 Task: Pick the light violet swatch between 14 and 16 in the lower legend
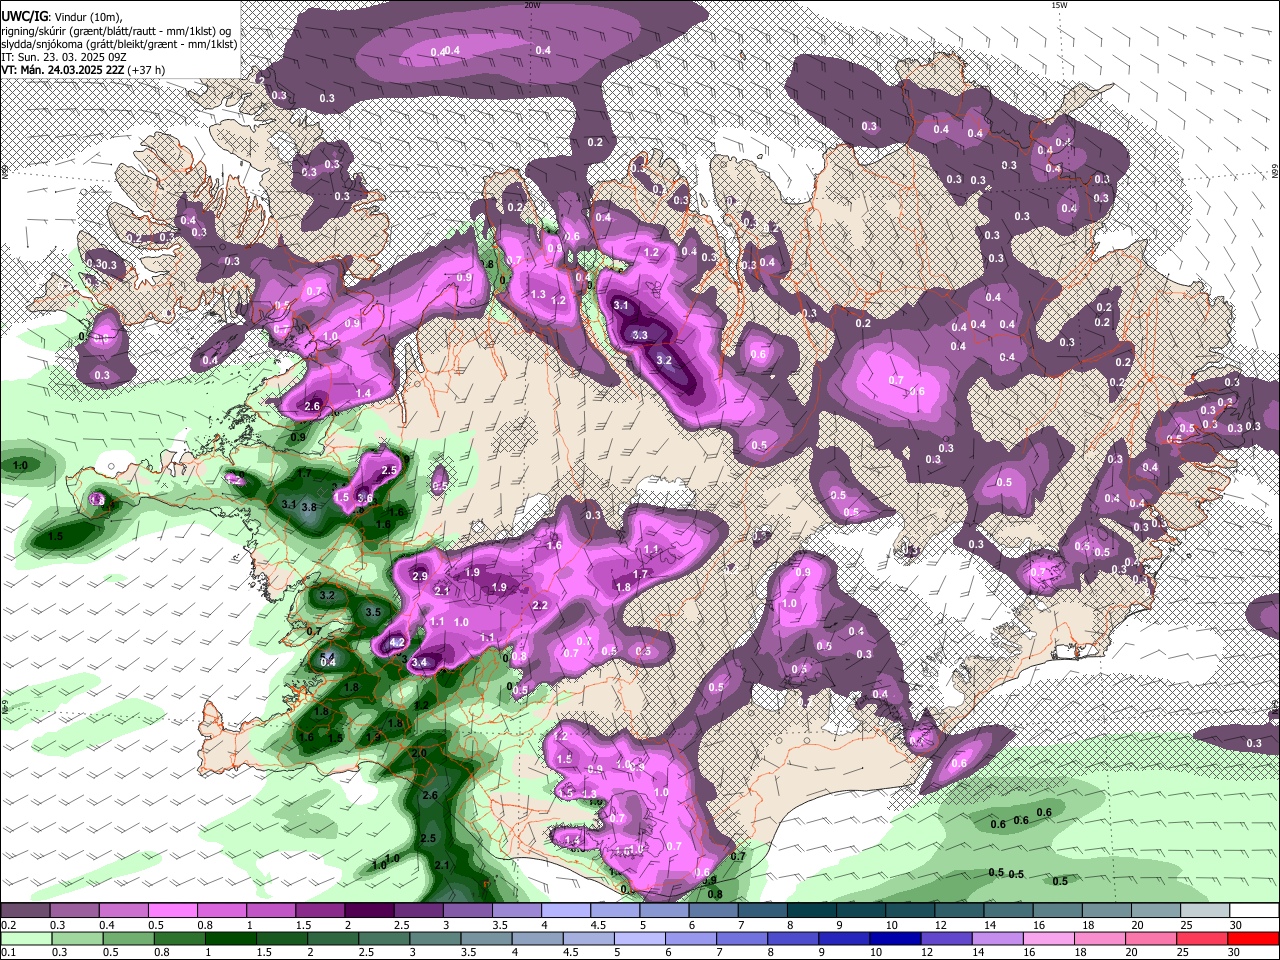(996, 939)
